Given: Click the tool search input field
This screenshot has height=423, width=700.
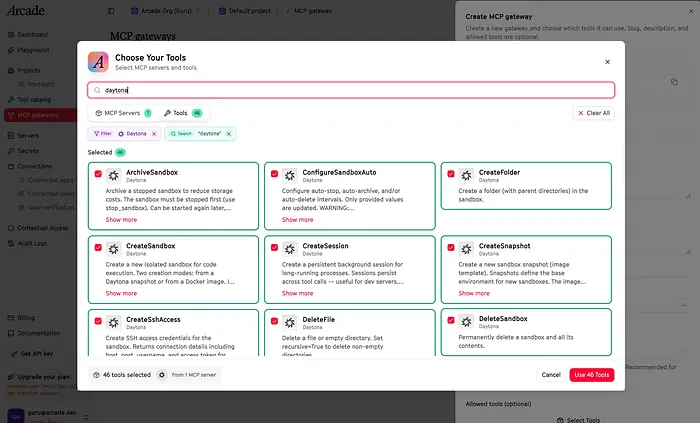Looking at the screenshot, I should click(350, 90).
